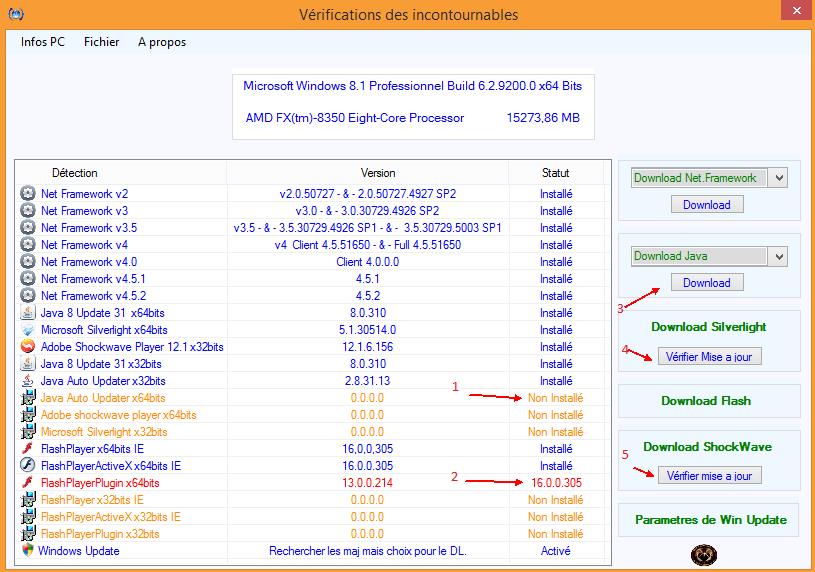Click 'Activé' status for Windows Update

(556, 551)
